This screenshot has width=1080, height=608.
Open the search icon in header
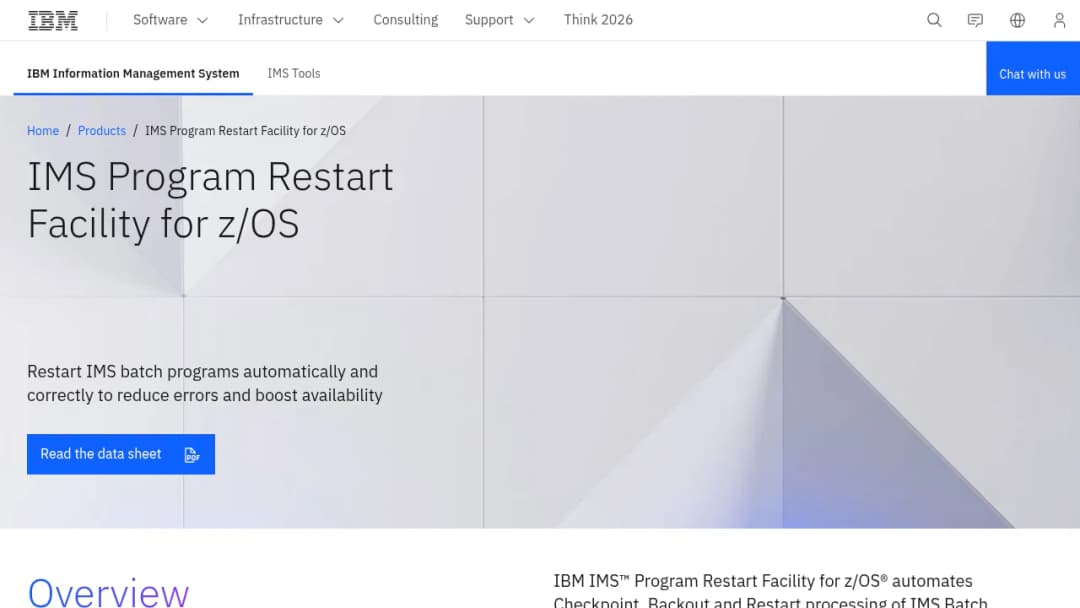point(934,20)
